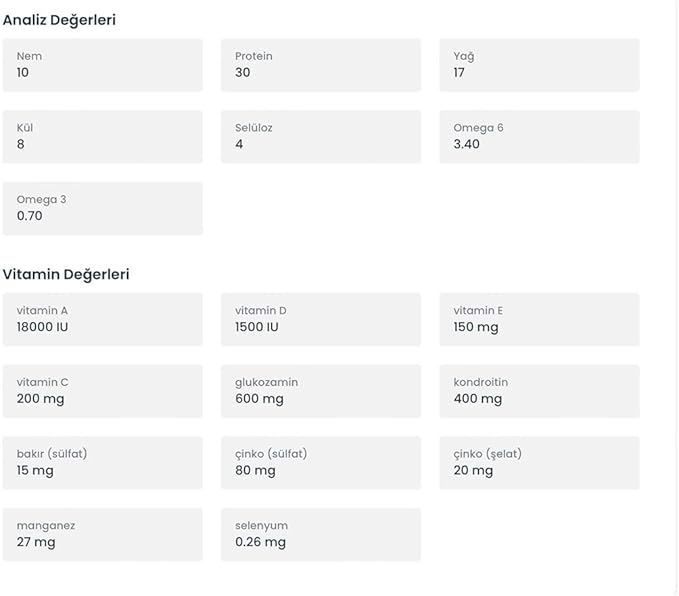Click the vitamin D 1500 IU card
This screenshot has width=679, height=596.
(x=320, y=319)
